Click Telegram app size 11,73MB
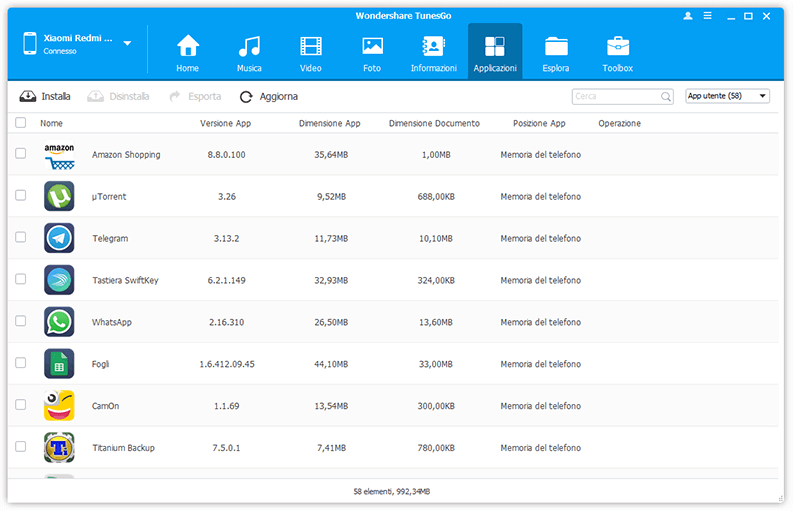This screenshot has width=793, height=511. point(331,239)
